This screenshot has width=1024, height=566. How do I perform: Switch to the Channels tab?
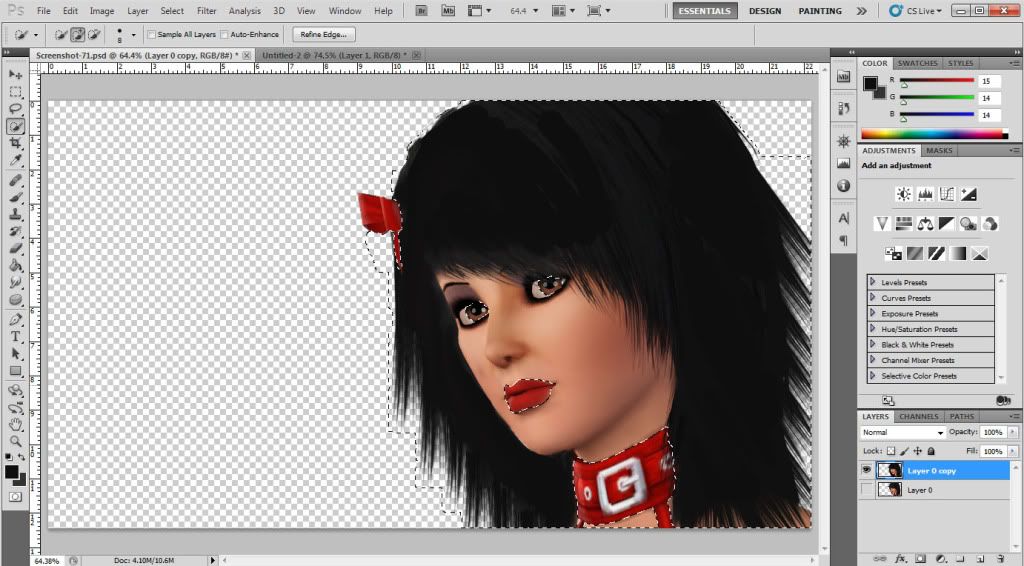coord(919,417)
